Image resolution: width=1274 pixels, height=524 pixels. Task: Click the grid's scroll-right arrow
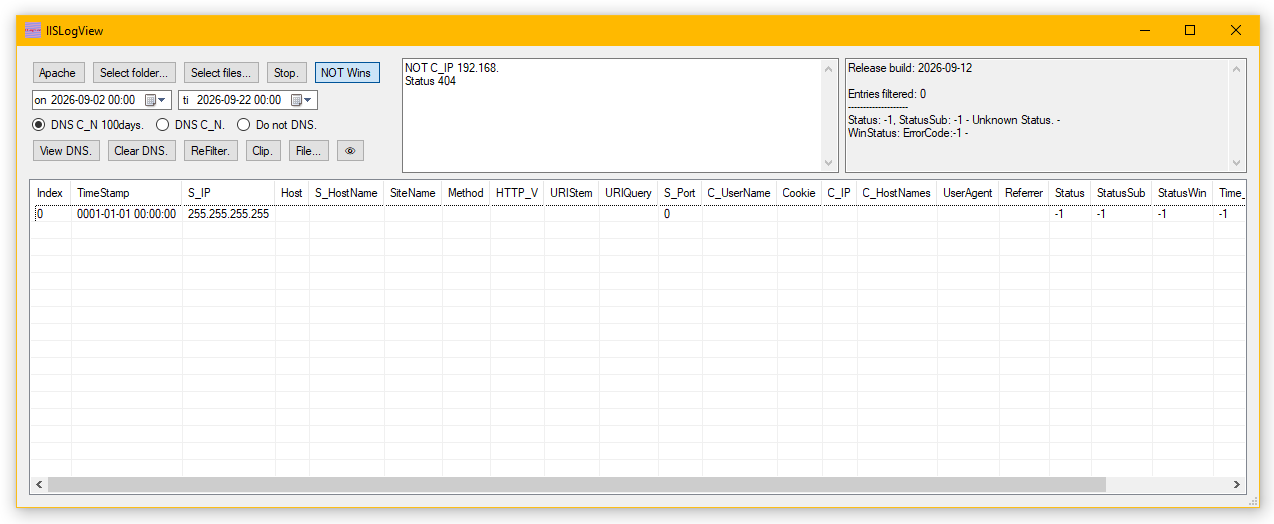pyautogui.click(x=1237, y=485)
